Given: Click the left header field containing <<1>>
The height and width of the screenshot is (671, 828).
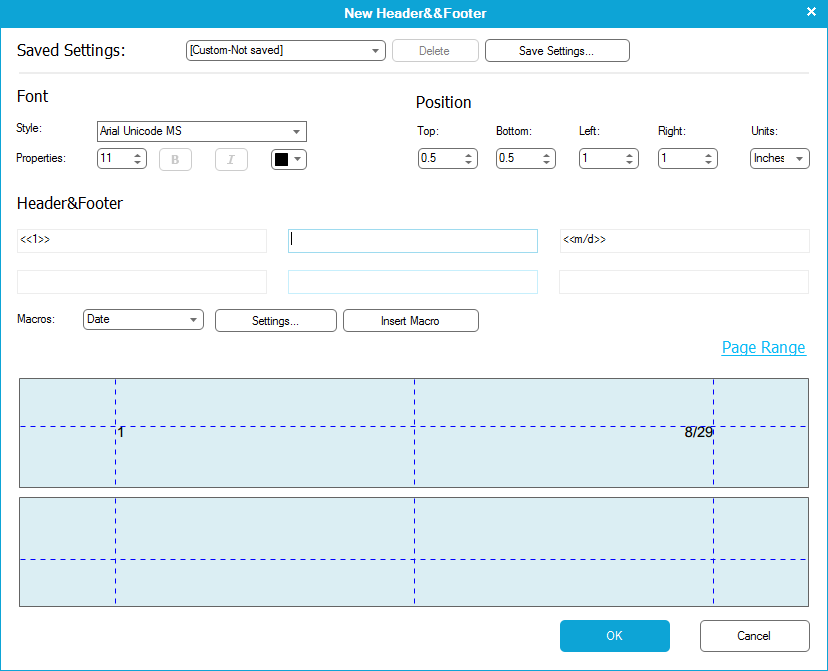Looking at the screenshot, I should click(142, 241).
